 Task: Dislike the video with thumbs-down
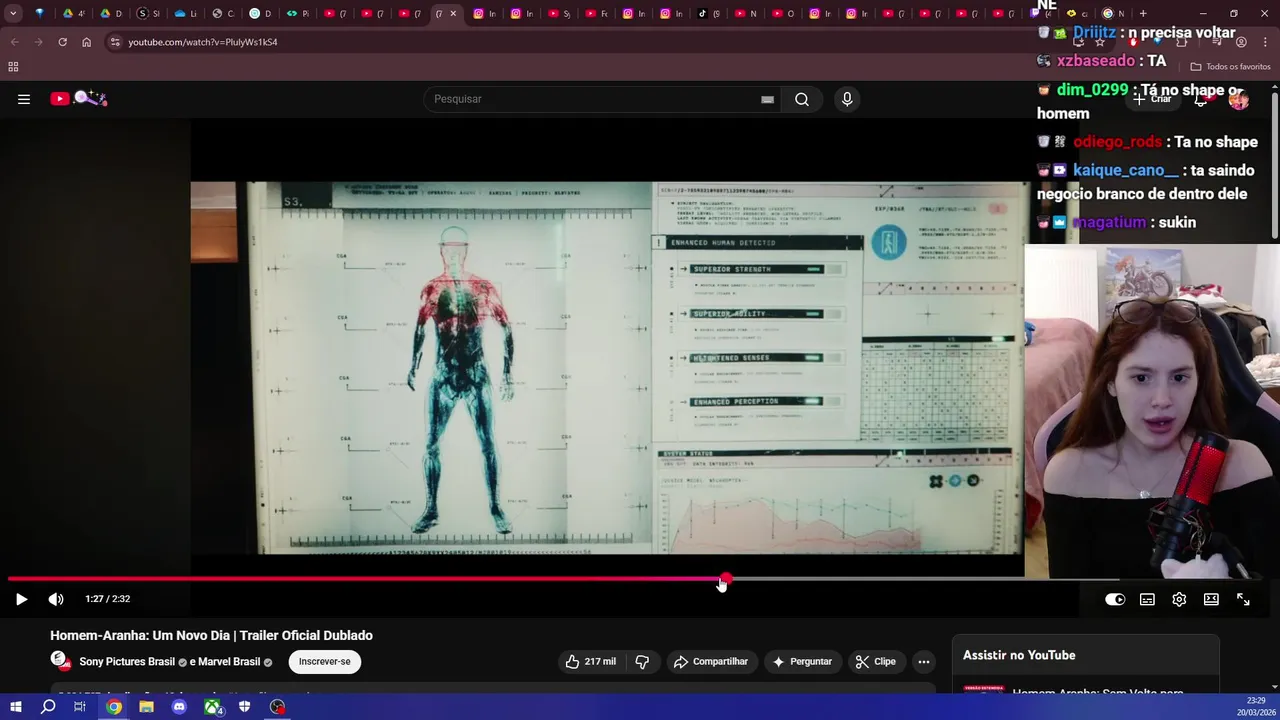(642, 661)
